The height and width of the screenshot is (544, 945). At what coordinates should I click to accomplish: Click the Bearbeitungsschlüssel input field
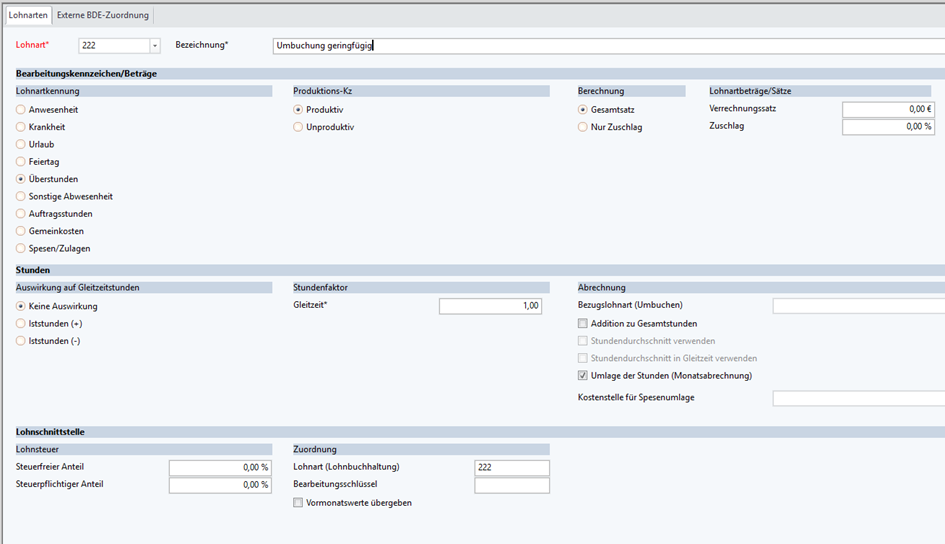point(511,486)
